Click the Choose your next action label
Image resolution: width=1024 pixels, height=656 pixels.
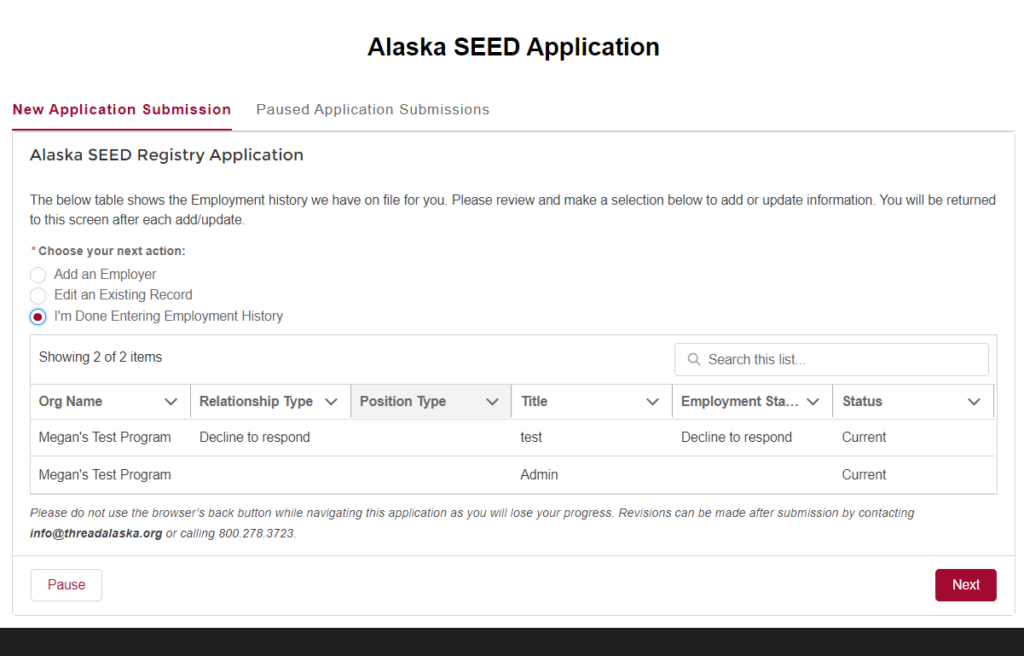click(x=111, y=251)
